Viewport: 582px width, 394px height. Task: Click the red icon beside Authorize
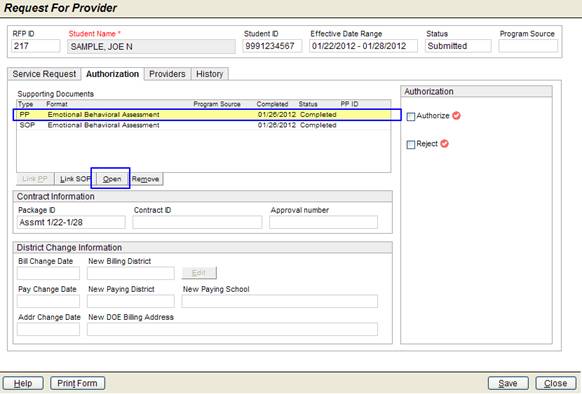456,115
